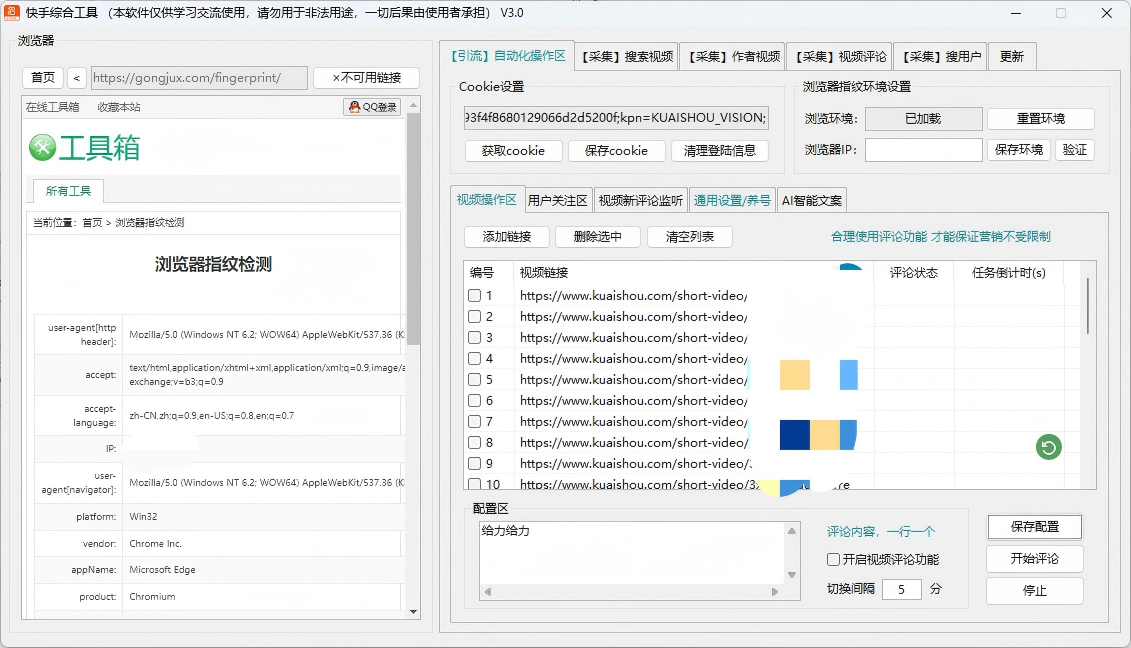Click browser panel scroll-up arrow
Viewport: 1131px width, 648px height.
pos(413,105)
